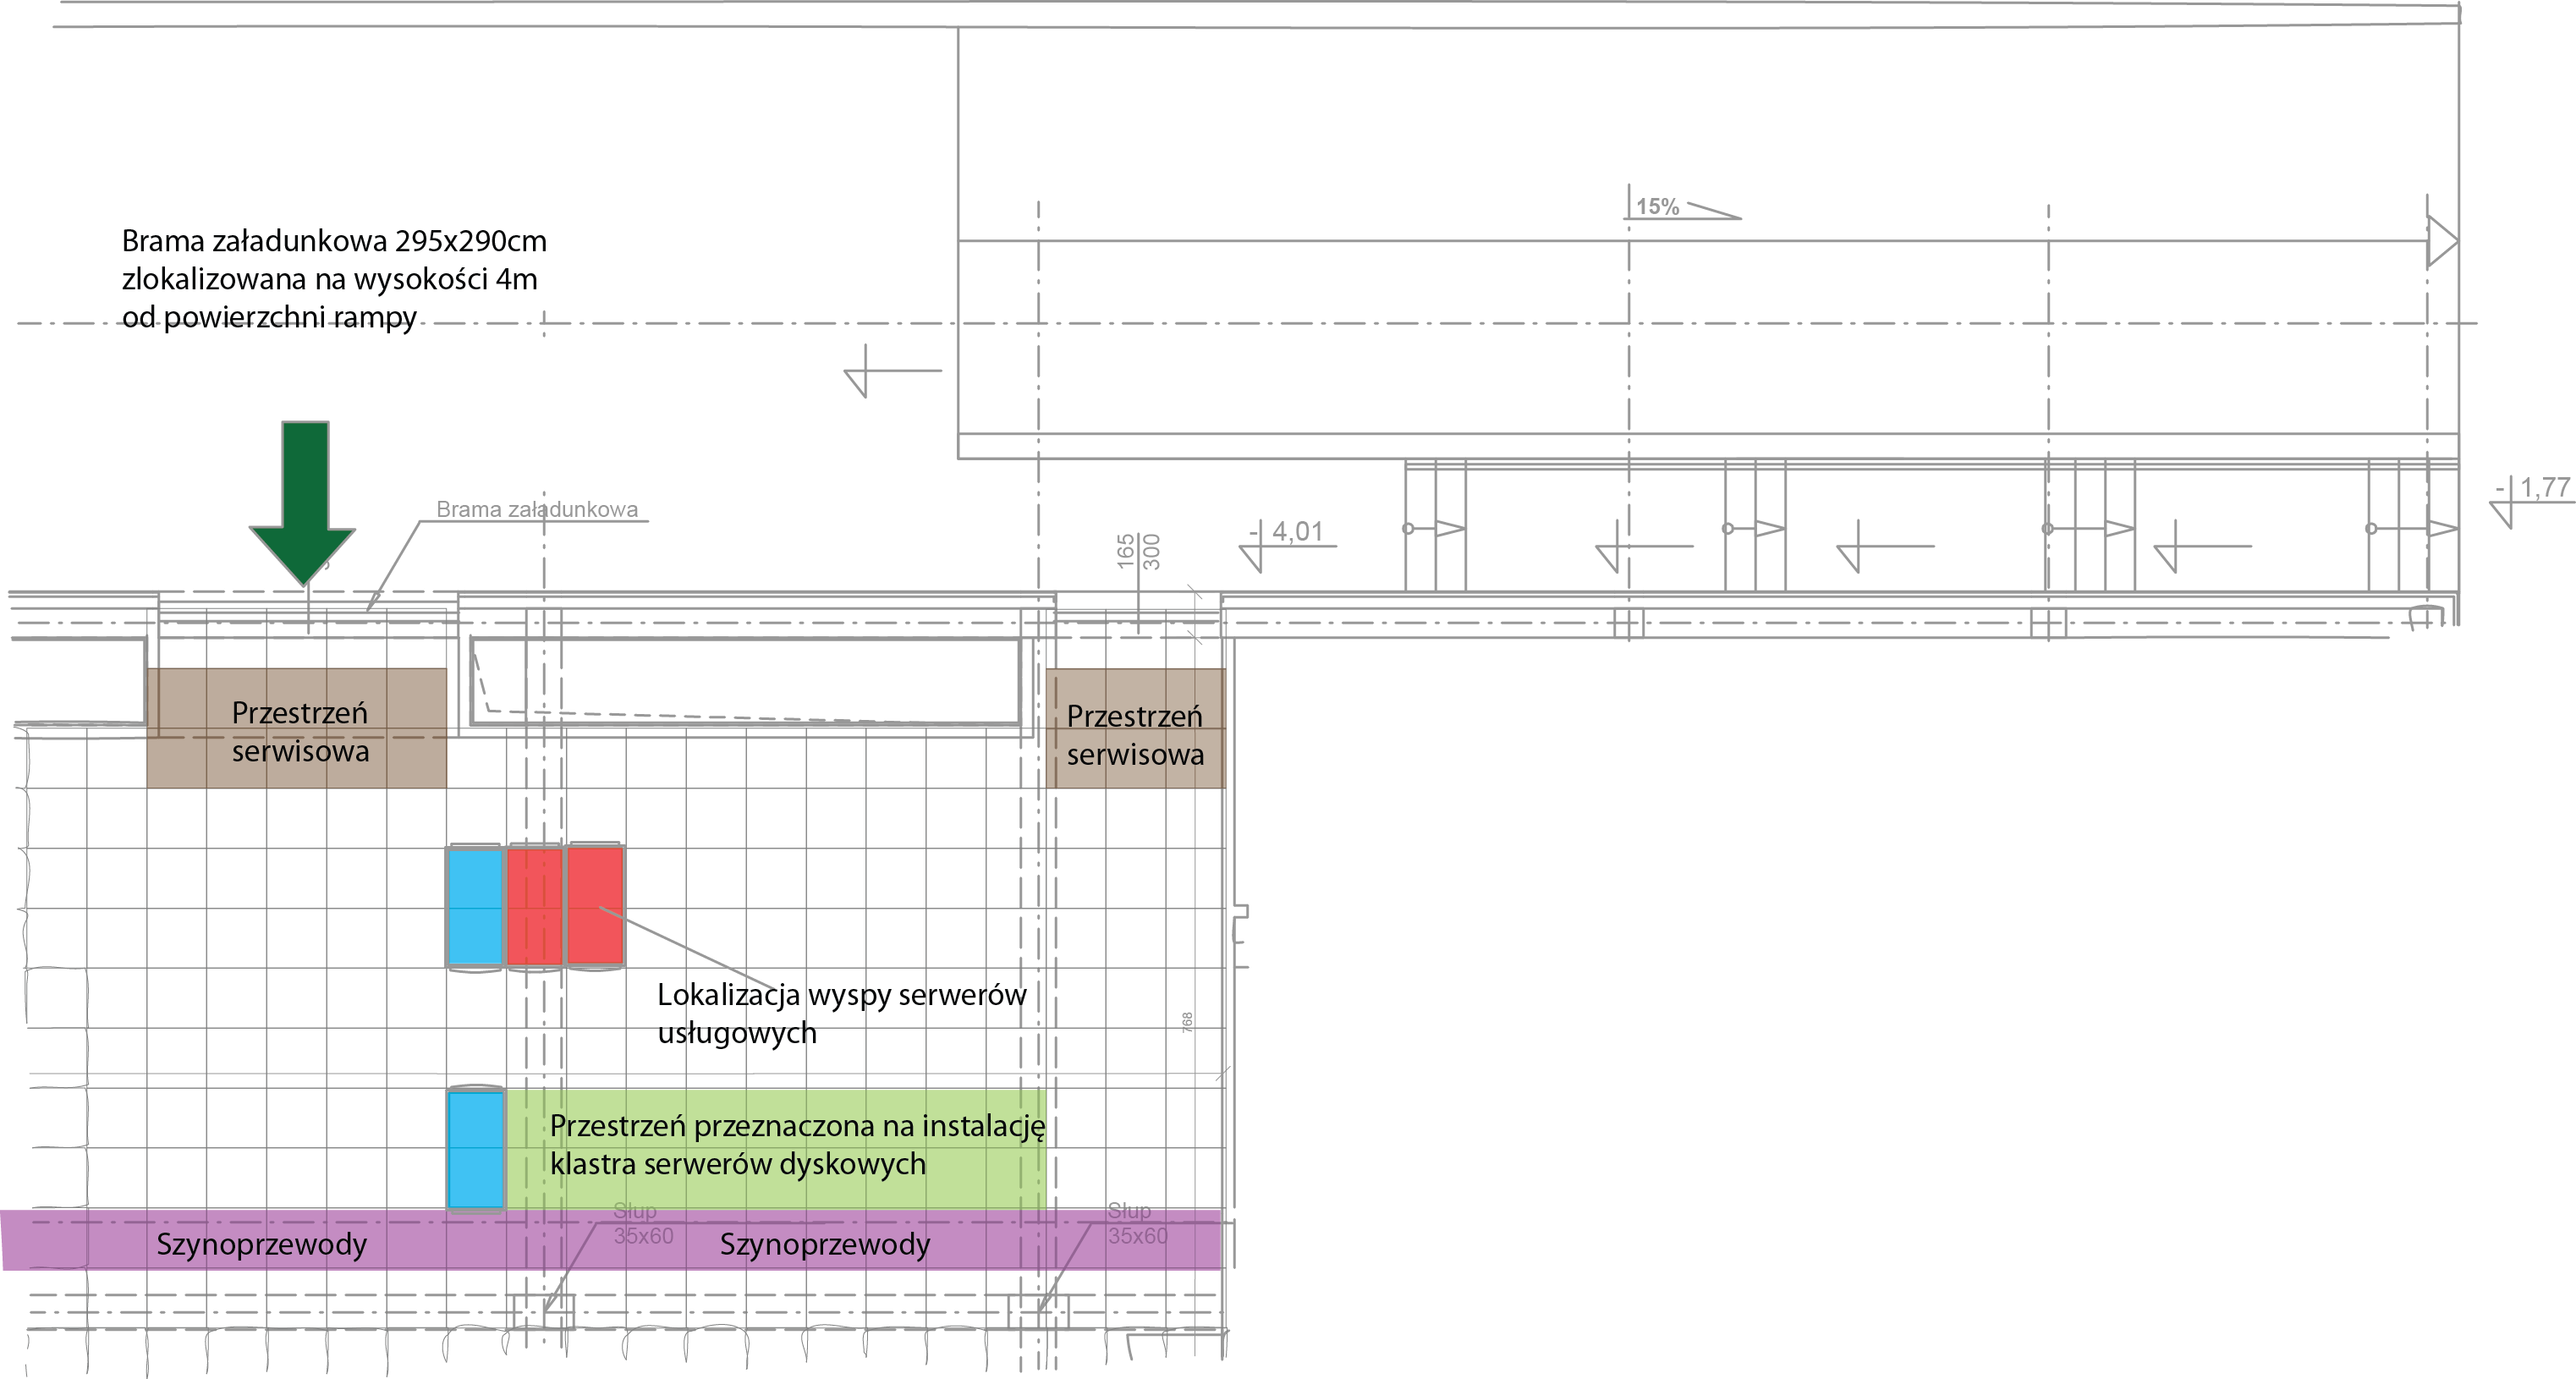Click the upper blue server rack rectangle
The image size is (2576, 1379).
(x=475, y=906)
